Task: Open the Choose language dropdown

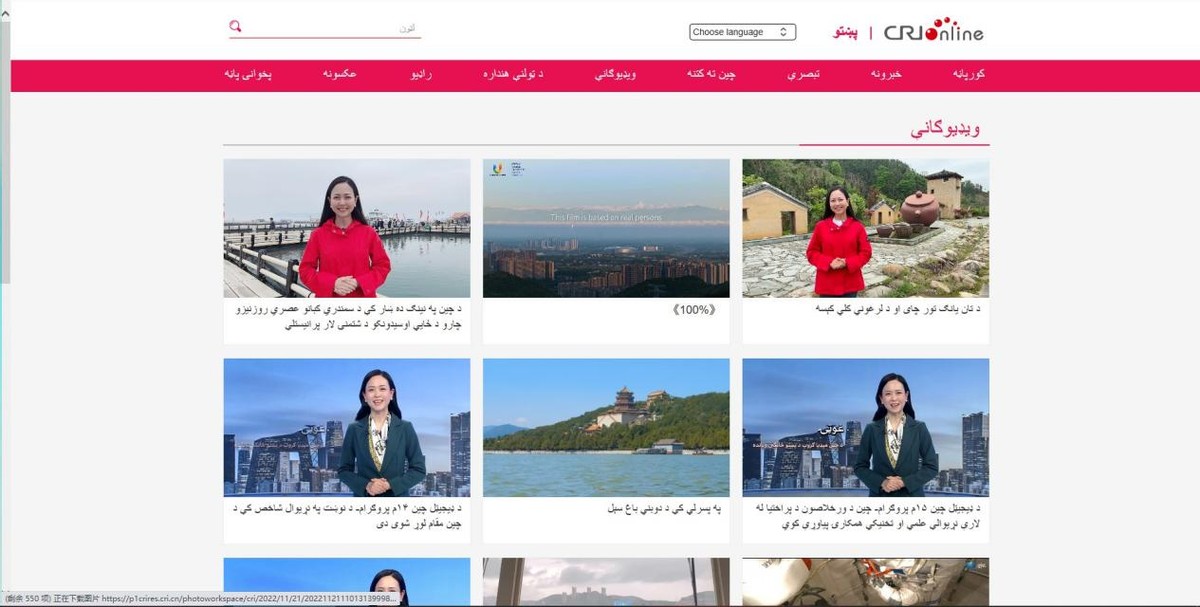Action: pyautogui.click(x=742, y=32)
